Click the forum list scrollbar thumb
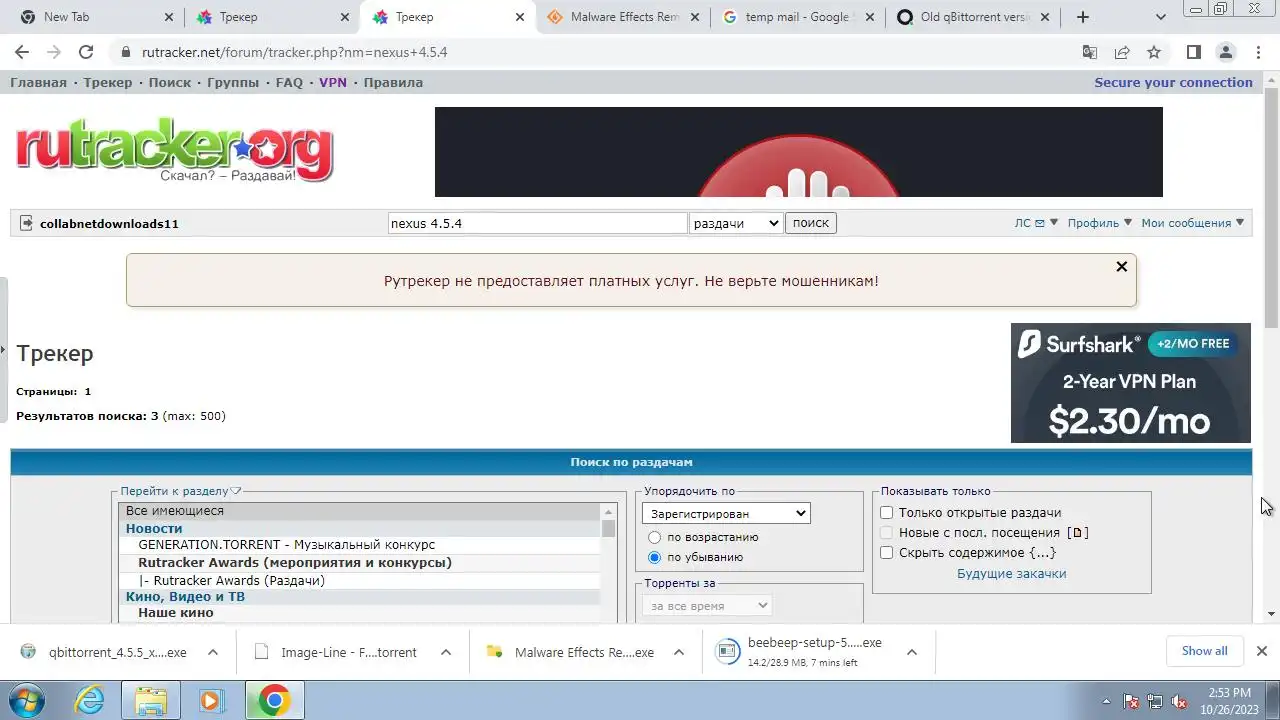The image size is (1280, 720). (x=608, y=528)
